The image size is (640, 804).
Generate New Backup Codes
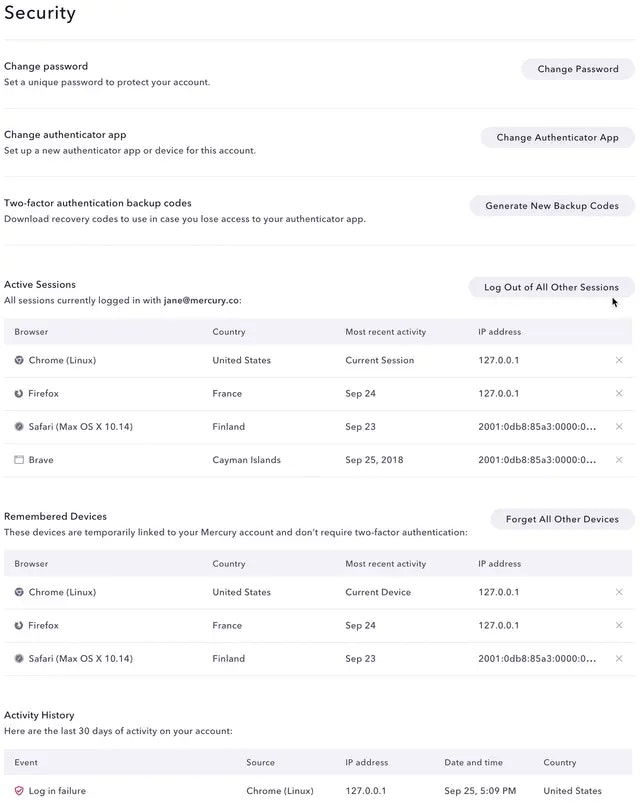tap(552, 206)
